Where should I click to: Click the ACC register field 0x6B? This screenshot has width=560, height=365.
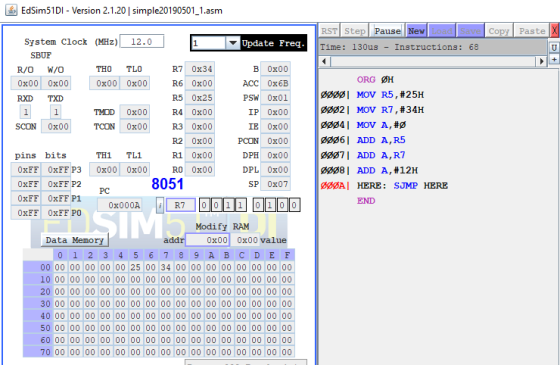point(275,83)
